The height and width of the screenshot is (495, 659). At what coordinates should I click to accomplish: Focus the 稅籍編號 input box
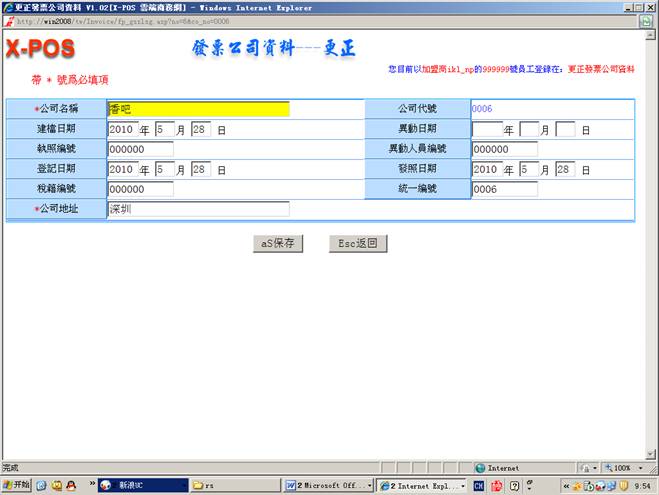click(x=140, y=189)
